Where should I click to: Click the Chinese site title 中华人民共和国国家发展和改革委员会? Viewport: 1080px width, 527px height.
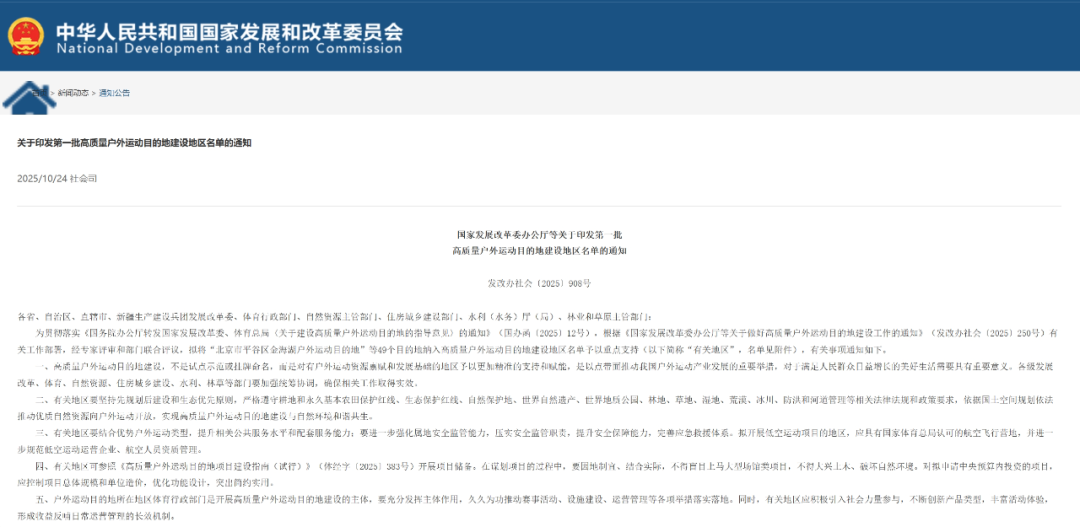pyautogui.click(x=229, y=28)
